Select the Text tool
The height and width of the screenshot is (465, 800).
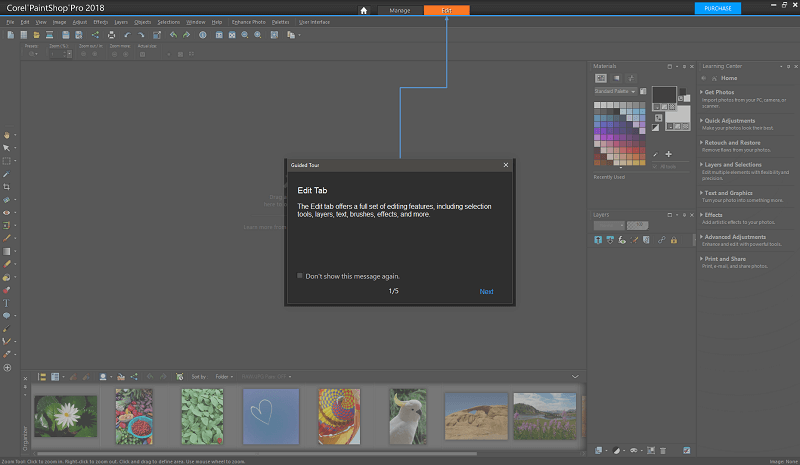[7, 303]
